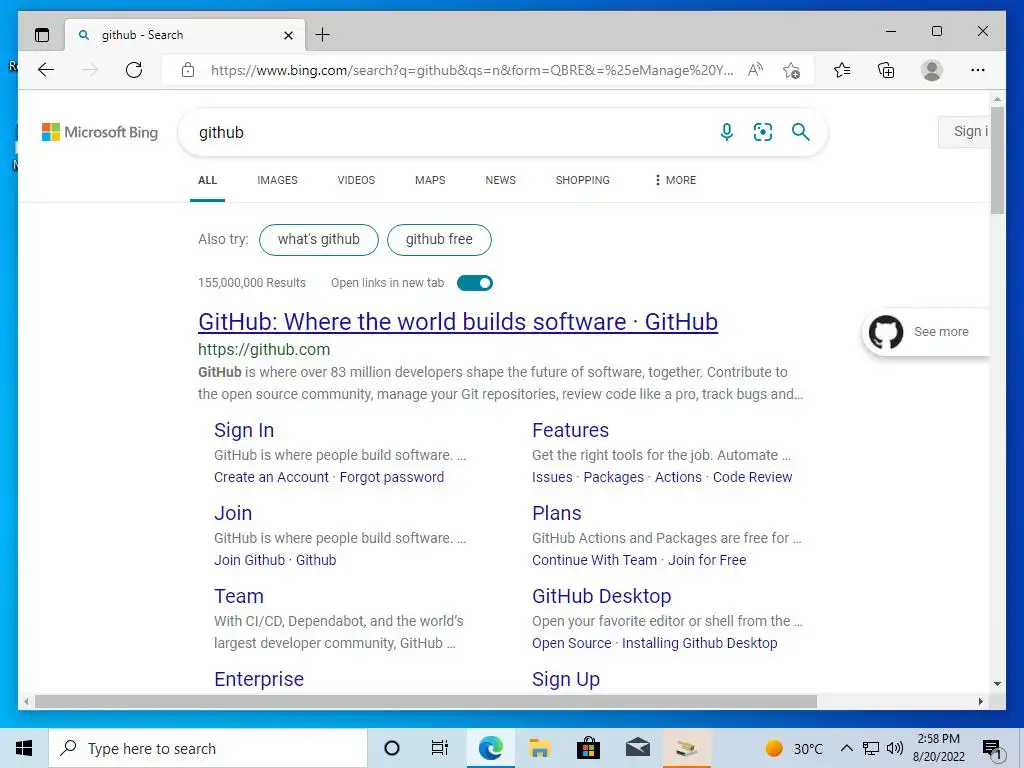The width and height of the screenshot is (1024, 768).
Task: Click the Microsoft Bing logo
Action: pyautogui.click(x=100, y=132)
